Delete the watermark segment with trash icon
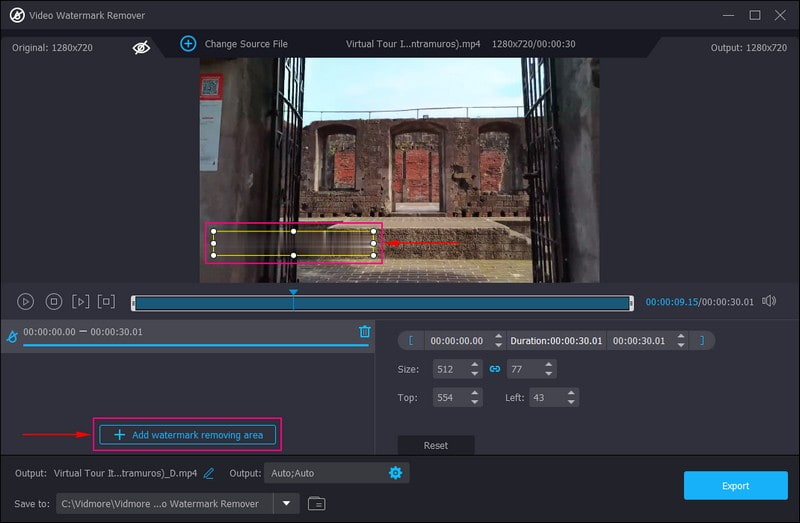The height and width of the screenshot is (523, 800). coord(365,332)
